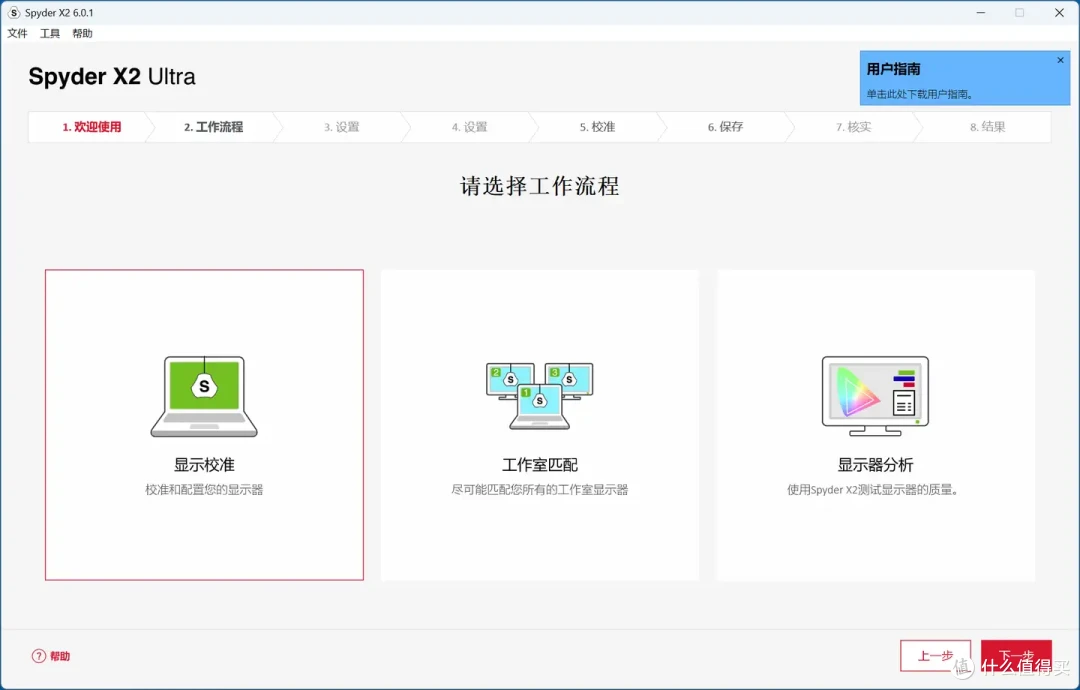Click the 上一步 back button
The height and width of the screenshot is (690, 1080).
[x=935, y=656]
